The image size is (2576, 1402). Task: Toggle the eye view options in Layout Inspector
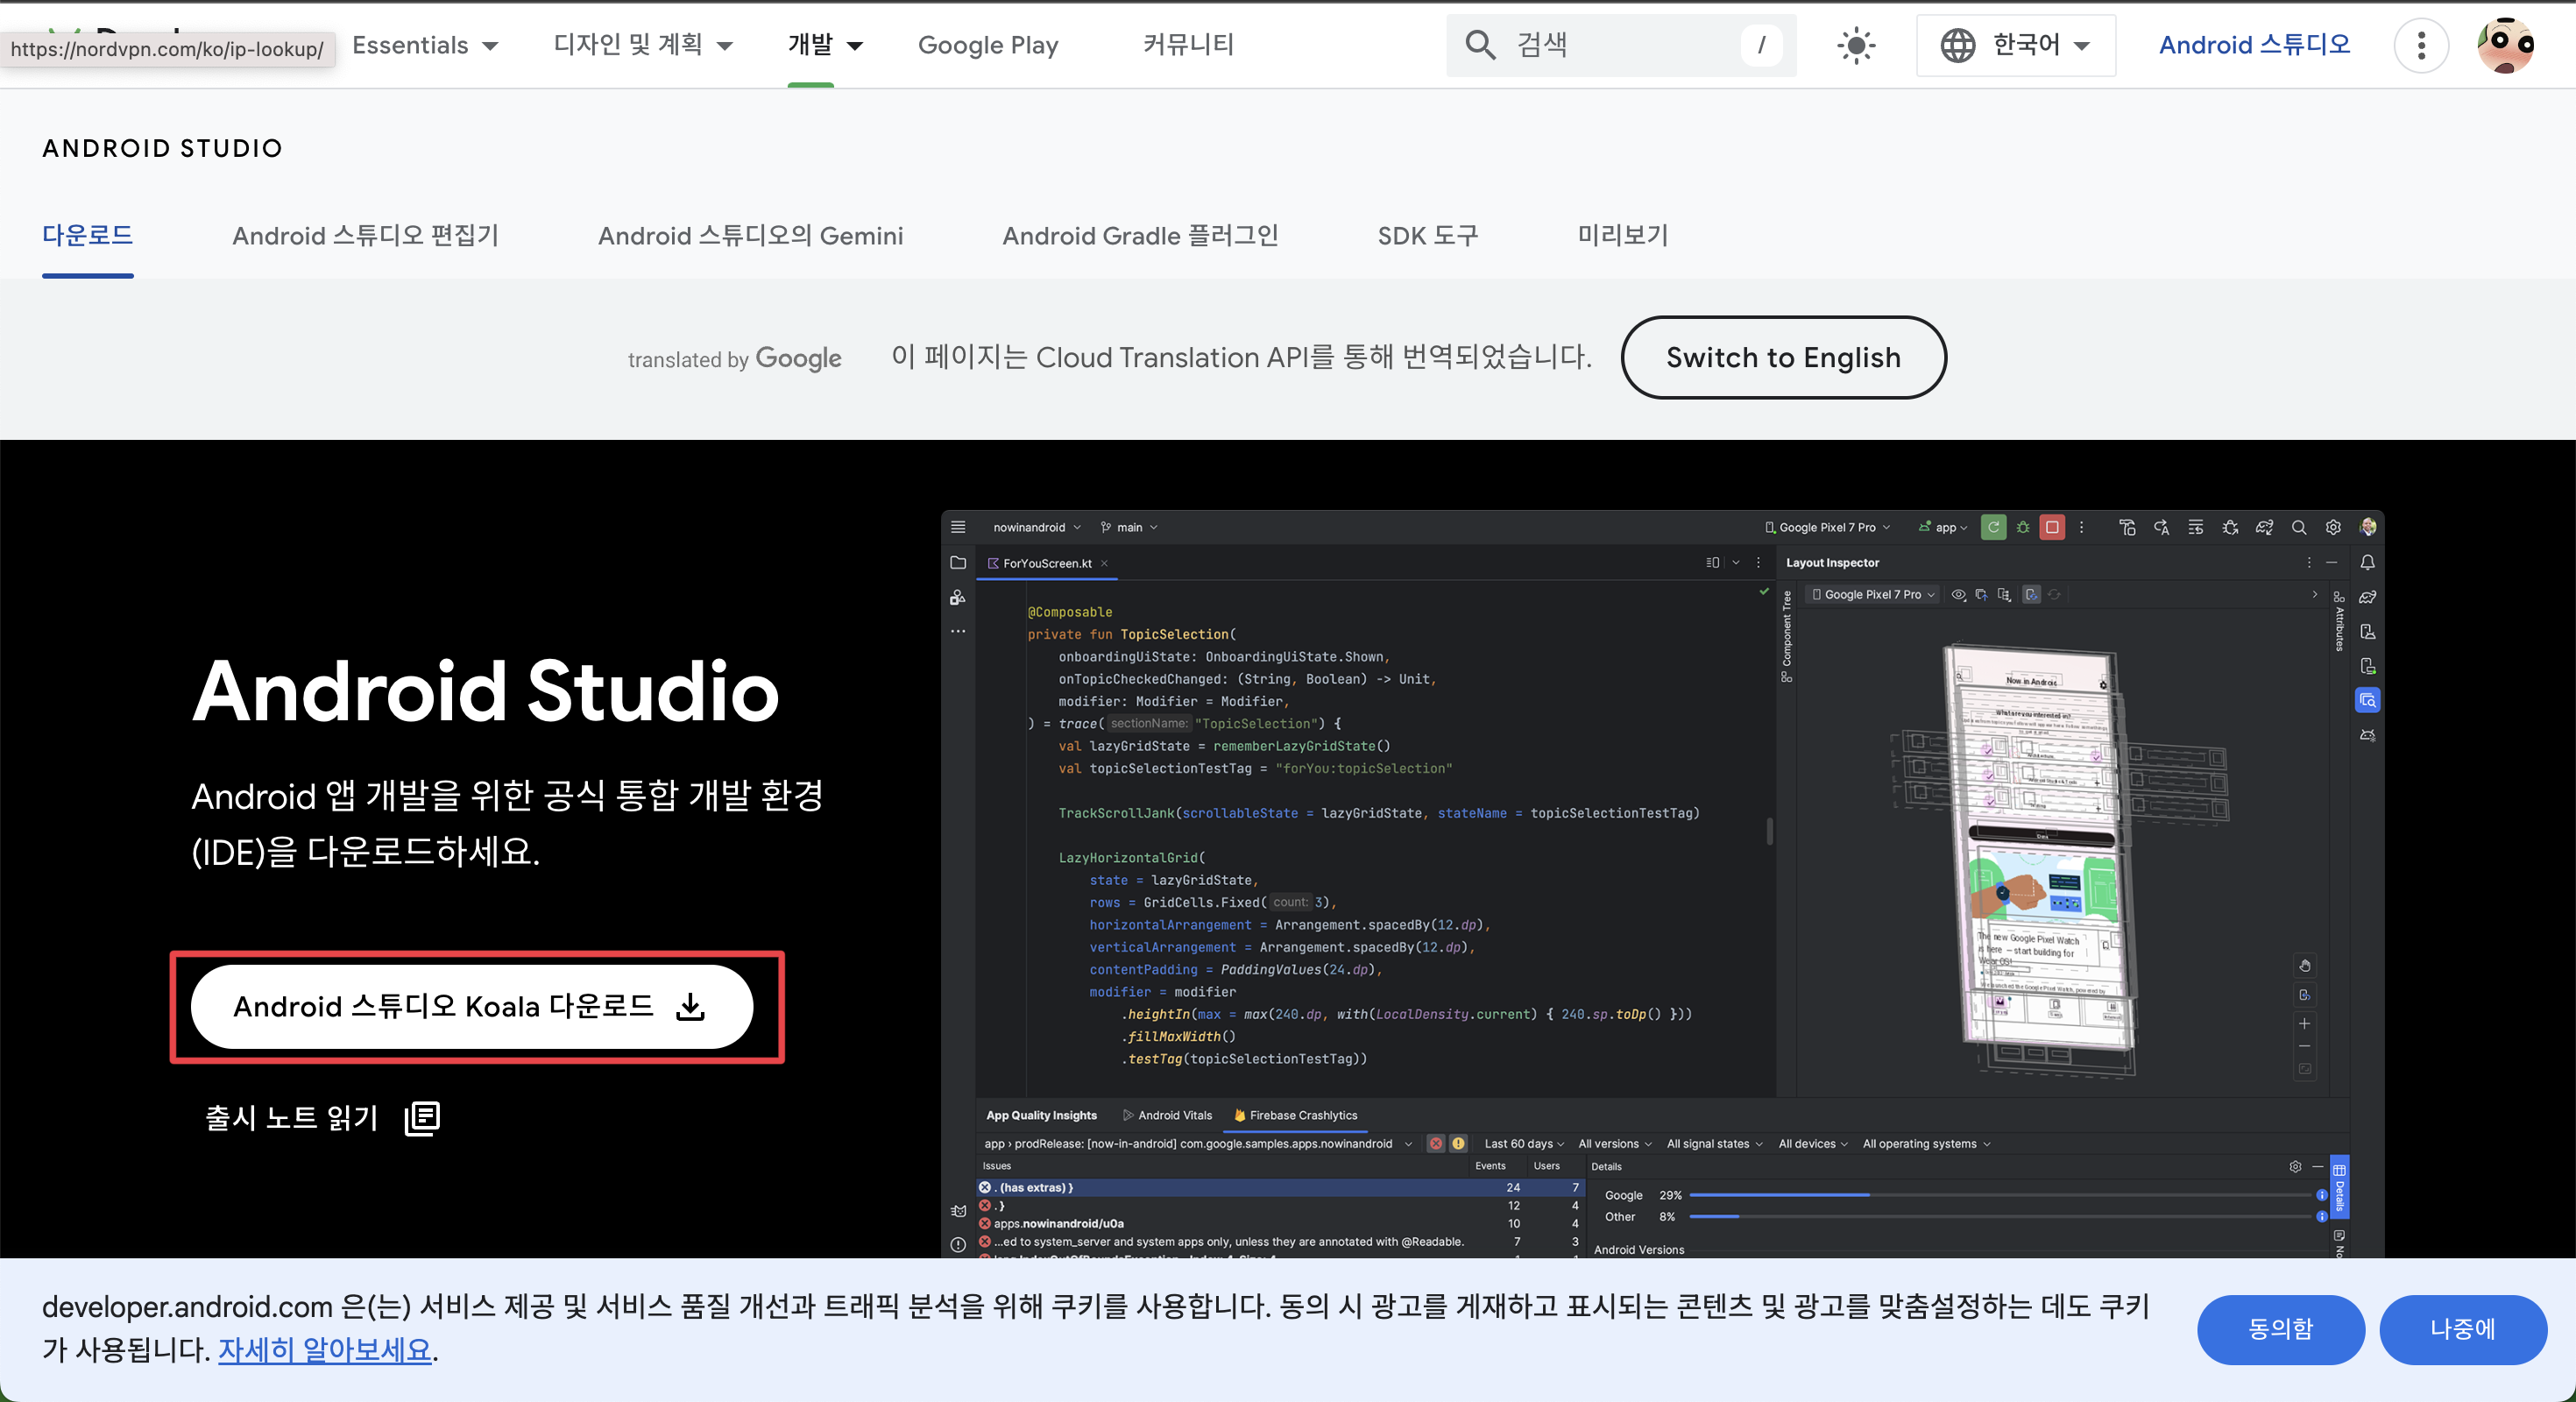pos(1957,594)
